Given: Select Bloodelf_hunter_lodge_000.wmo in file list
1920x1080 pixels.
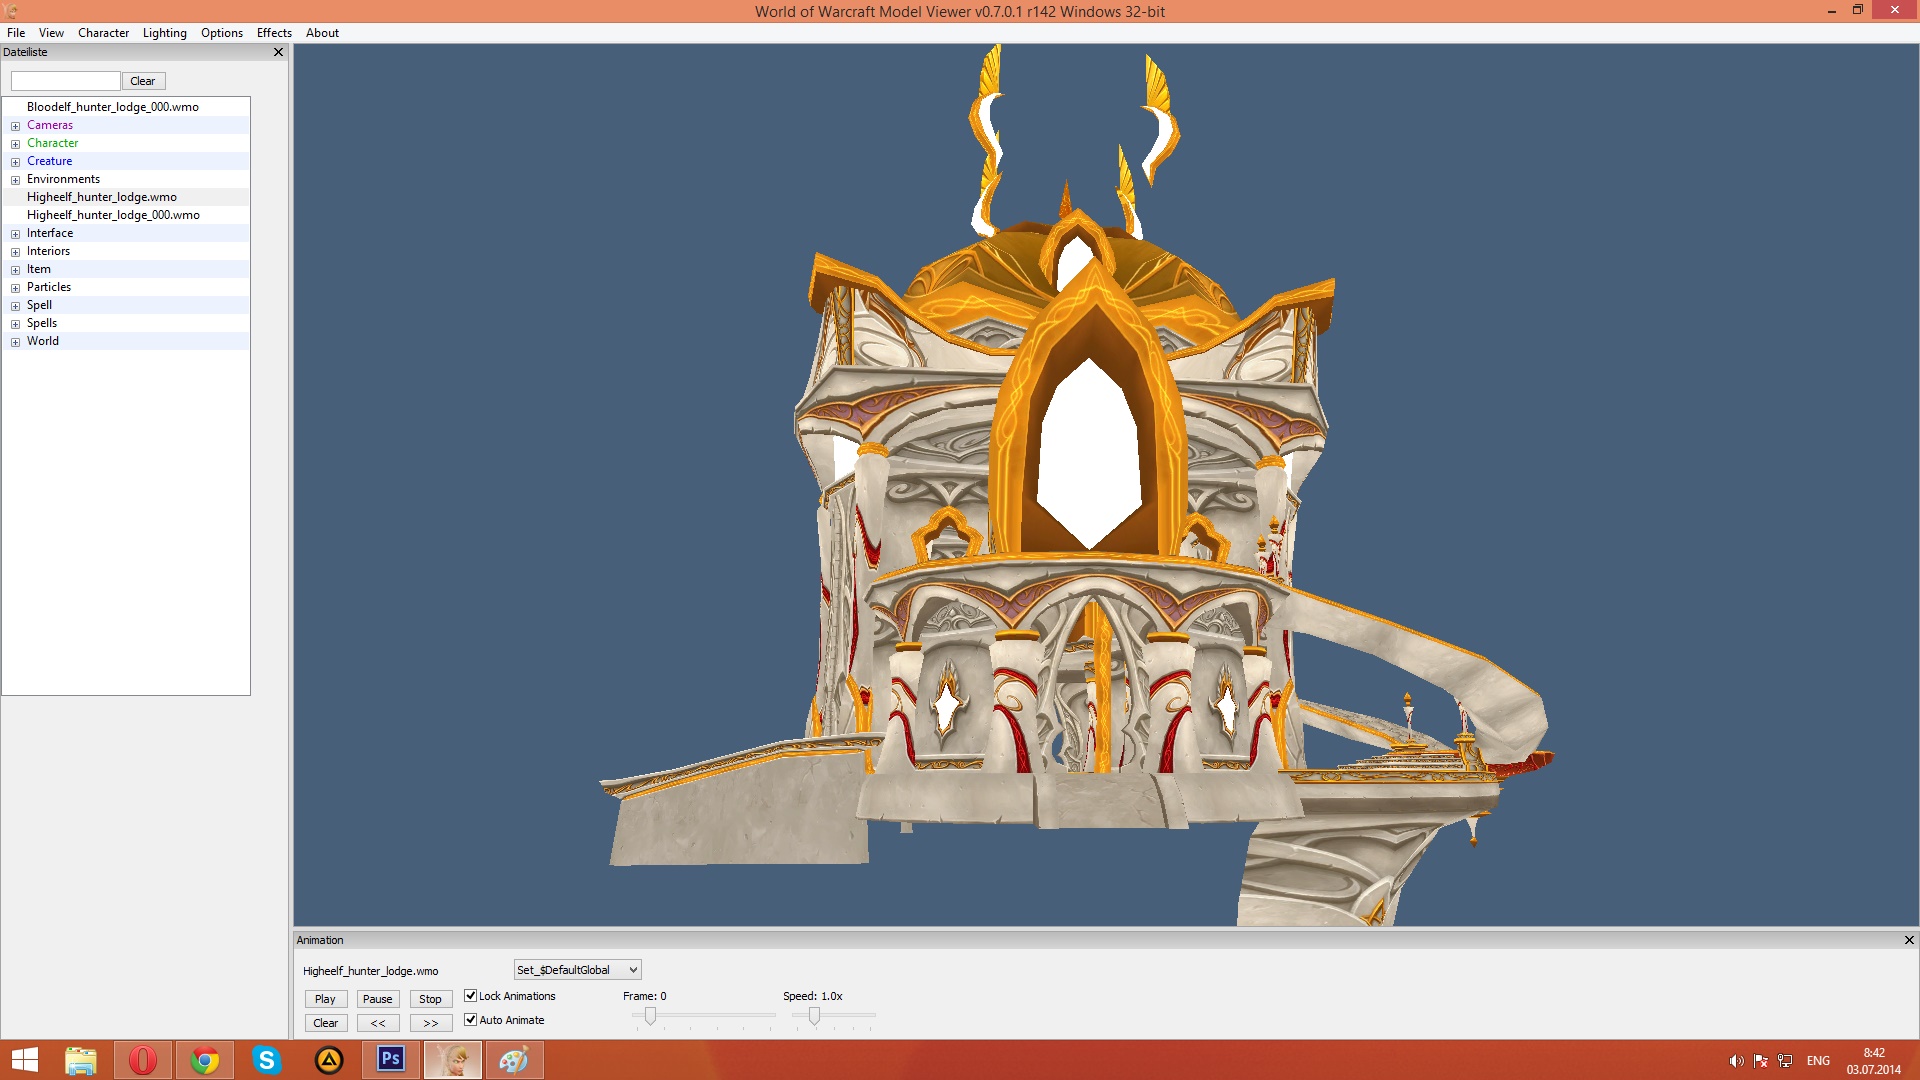Looking at the screenshot, I should pyautogui.click(x=113, y=107).
